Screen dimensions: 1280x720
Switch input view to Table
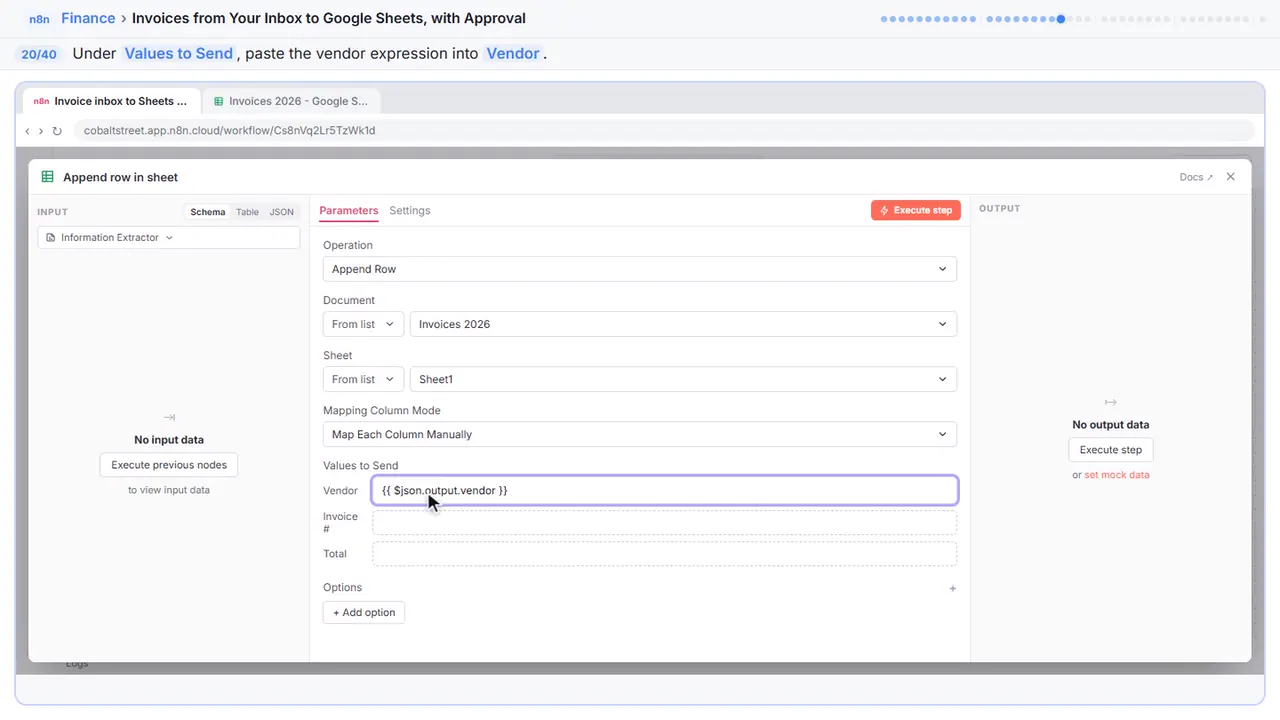[247, 212]
